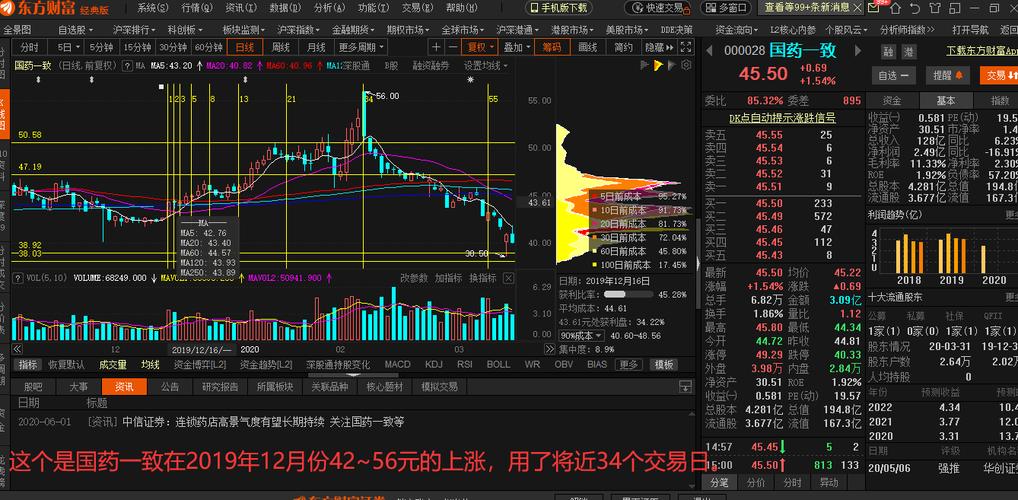Close the volume indicator panel
Screen dimensions: 1018x500
click(x=508, y=278)
